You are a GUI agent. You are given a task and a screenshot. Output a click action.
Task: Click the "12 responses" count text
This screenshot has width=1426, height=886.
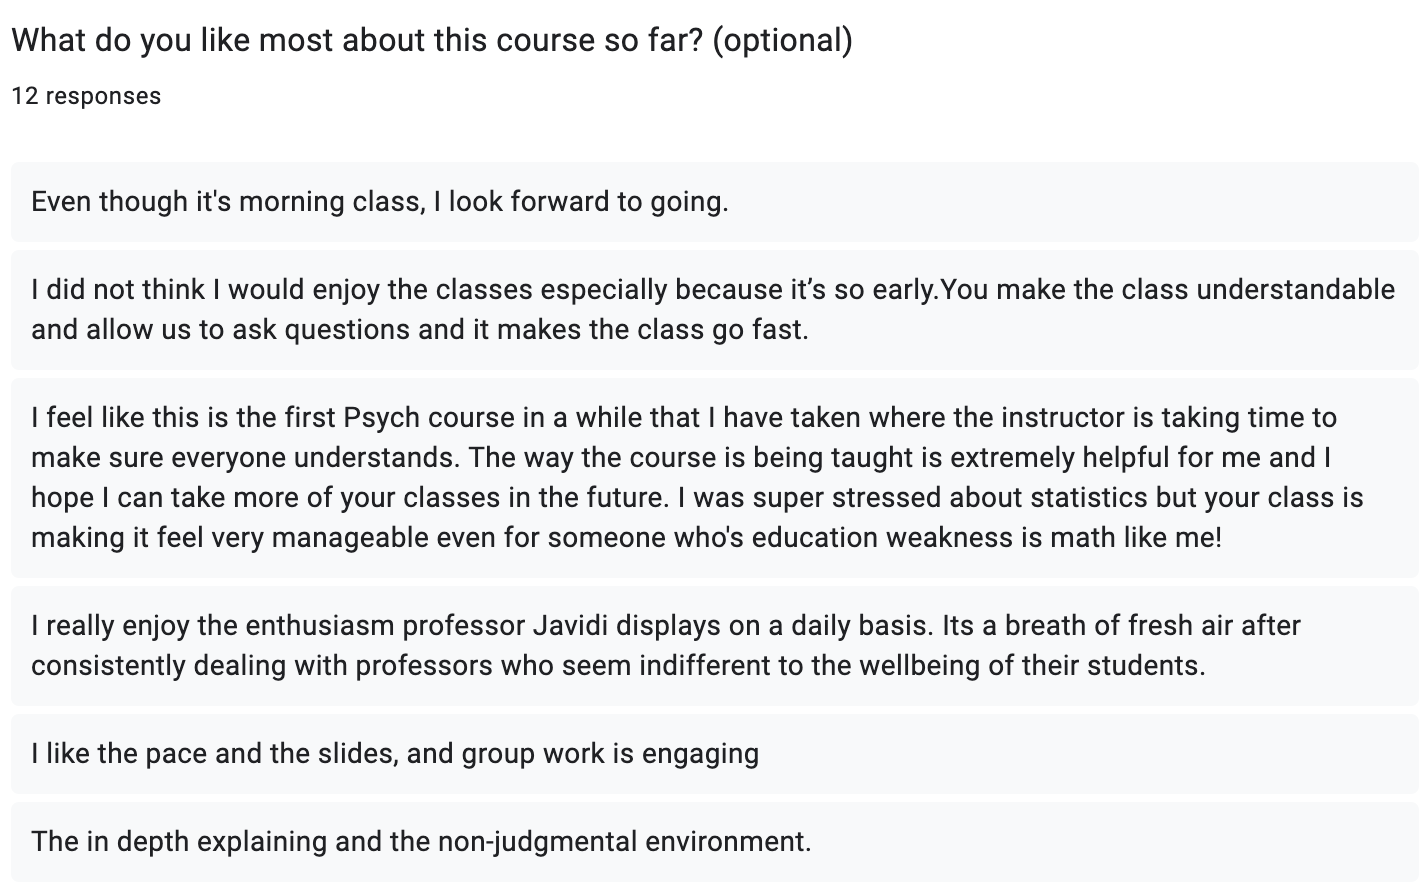(x=86, y=96)
